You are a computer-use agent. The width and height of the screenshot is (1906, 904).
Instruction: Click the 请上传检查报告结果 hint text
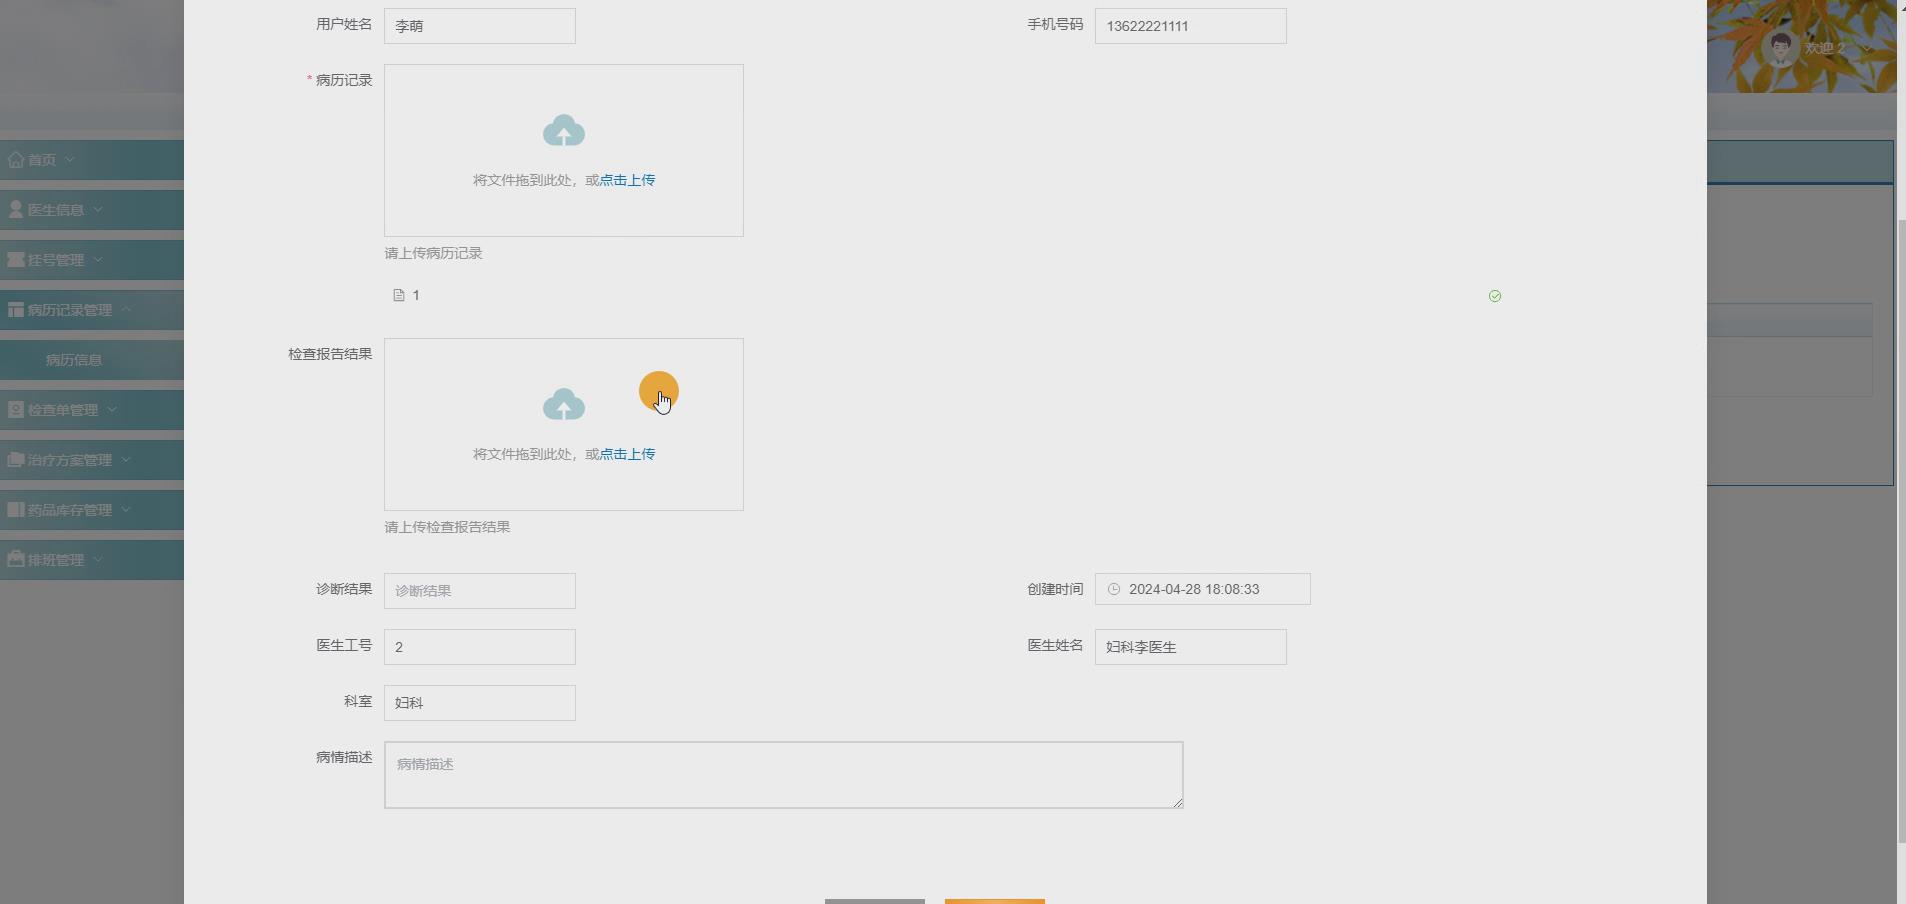click(x=448, y=527)
